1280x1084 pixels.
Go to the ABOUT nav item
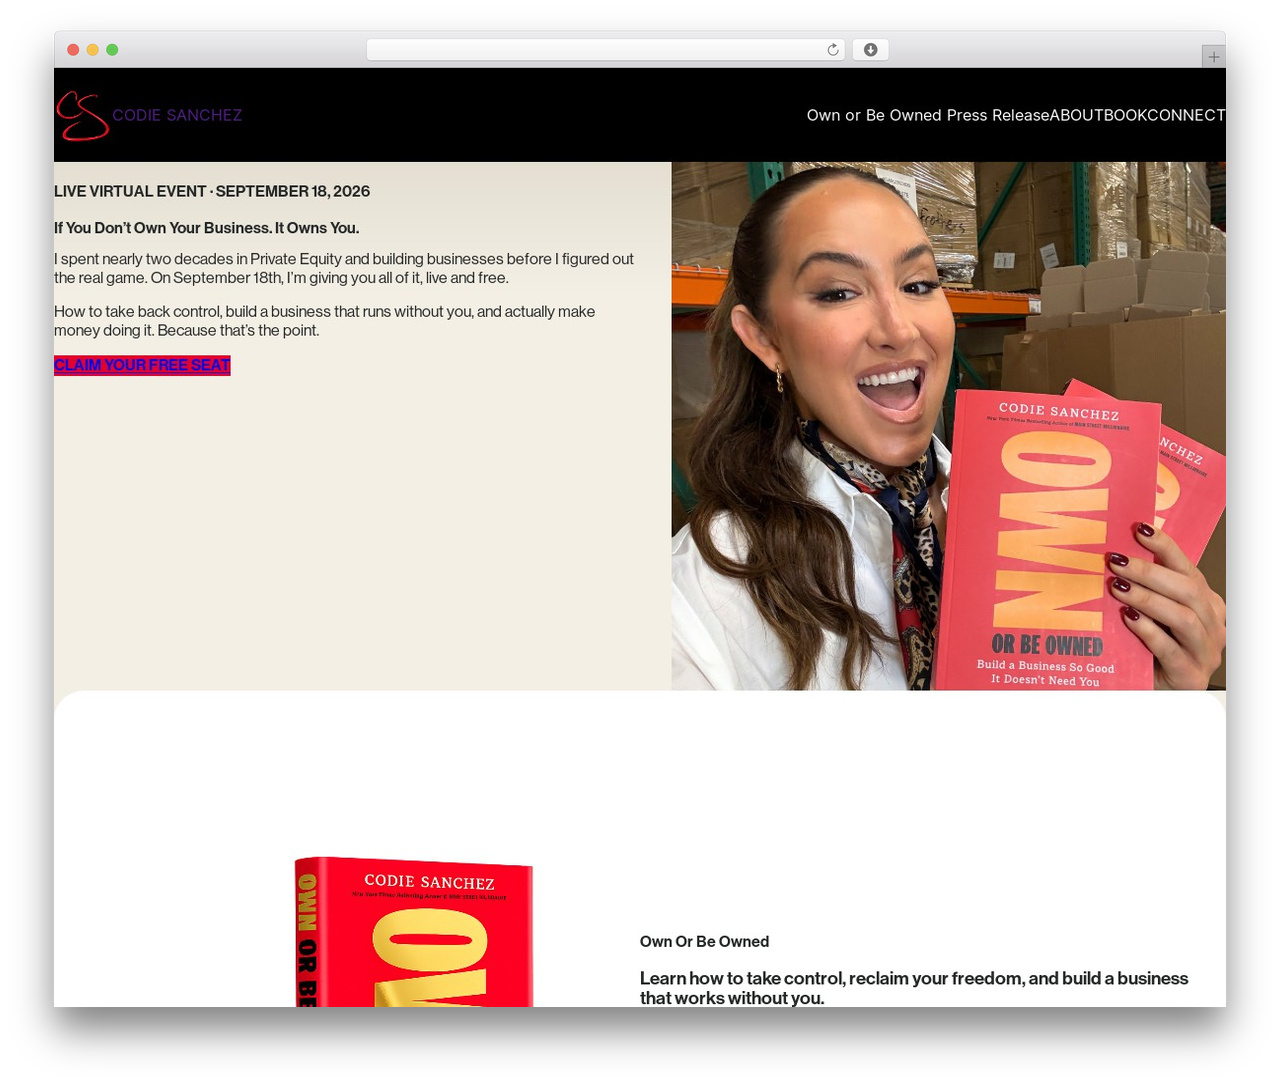point(1076,115)
